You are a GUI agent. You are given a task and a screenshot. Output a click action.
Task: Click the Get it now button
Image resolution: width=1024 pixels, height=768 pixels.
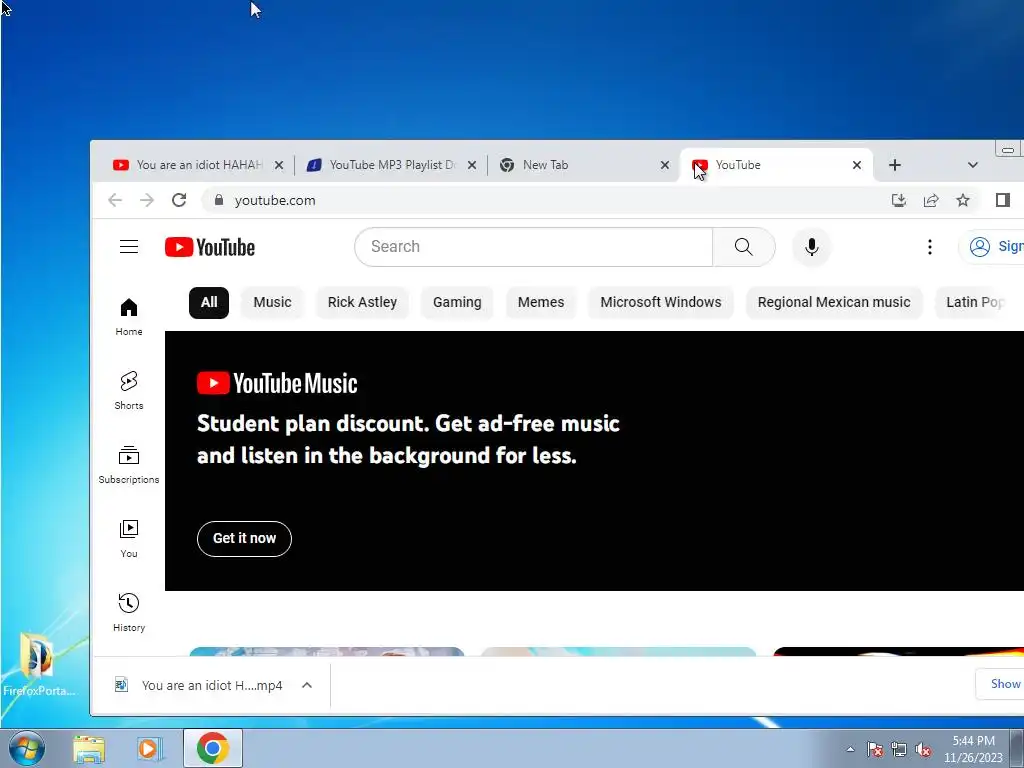(x=244, y=539)
